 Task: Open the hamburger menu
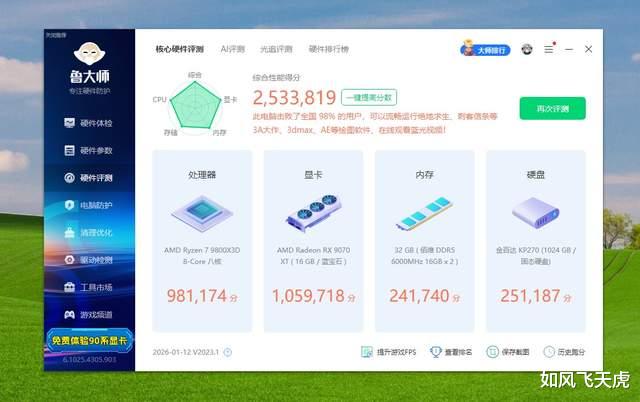tap(549, 49)
